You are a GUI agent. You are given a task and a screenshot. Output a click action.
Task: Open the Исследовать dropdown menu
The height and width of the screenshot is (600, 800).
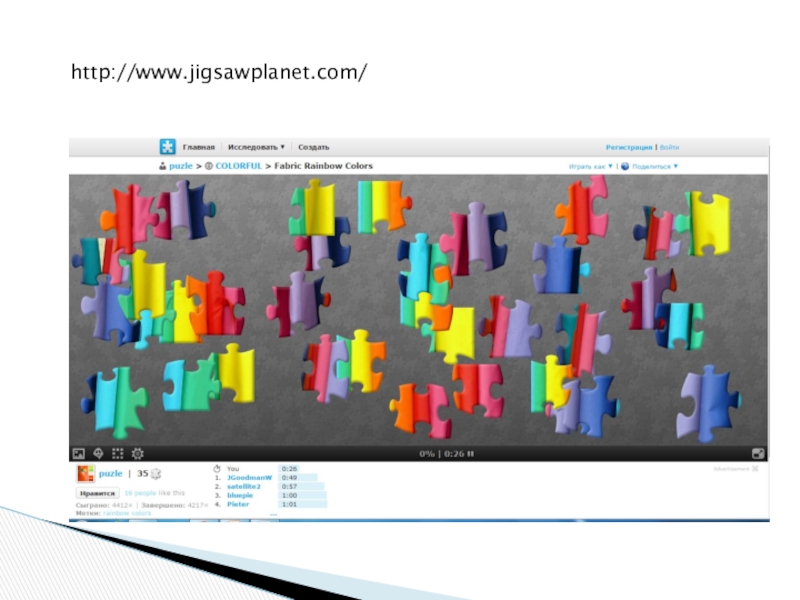click(254, 147)
